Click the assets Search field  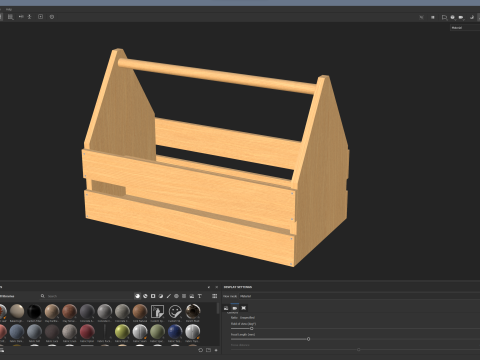pos(87,296)
